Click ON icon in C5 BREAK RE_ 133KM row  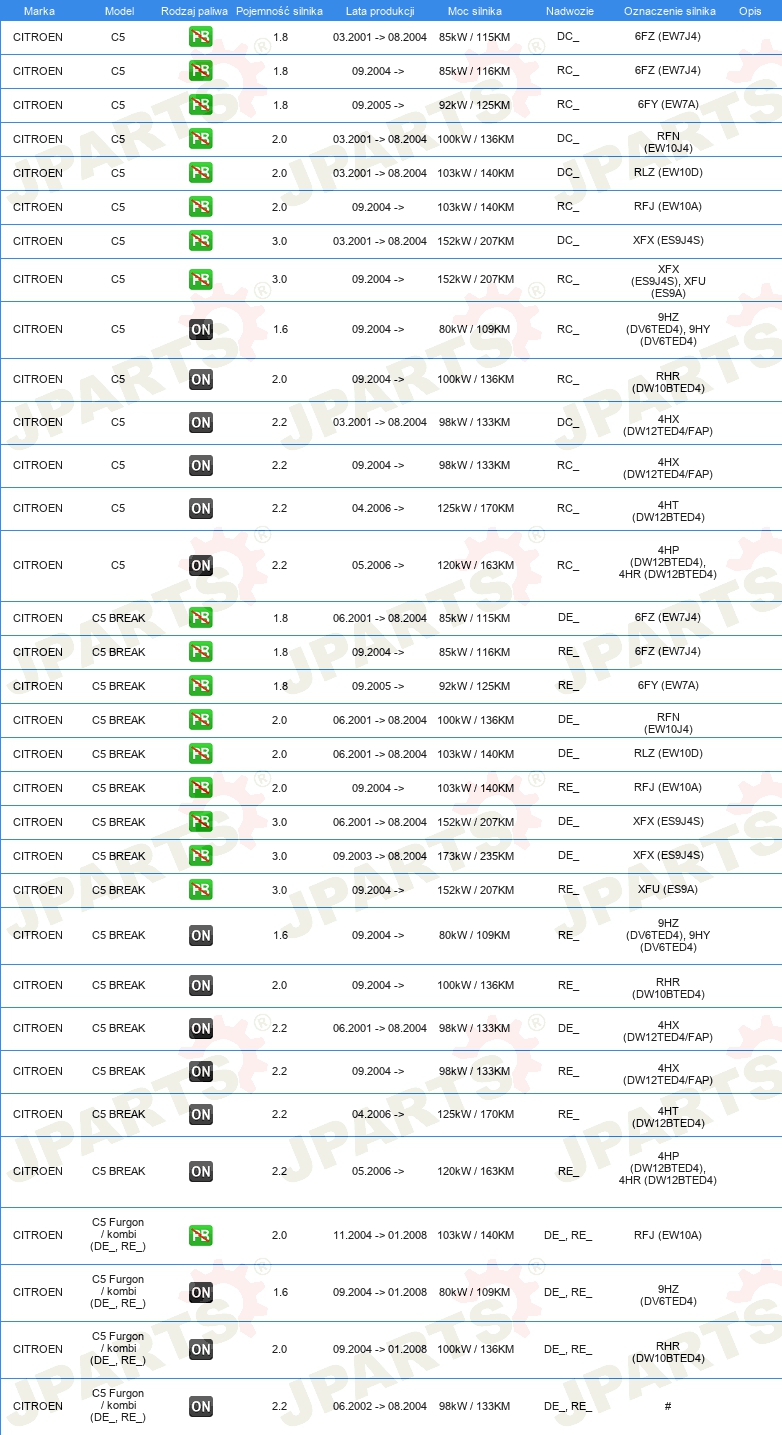pyautogui.click(x=200, y=1071)
